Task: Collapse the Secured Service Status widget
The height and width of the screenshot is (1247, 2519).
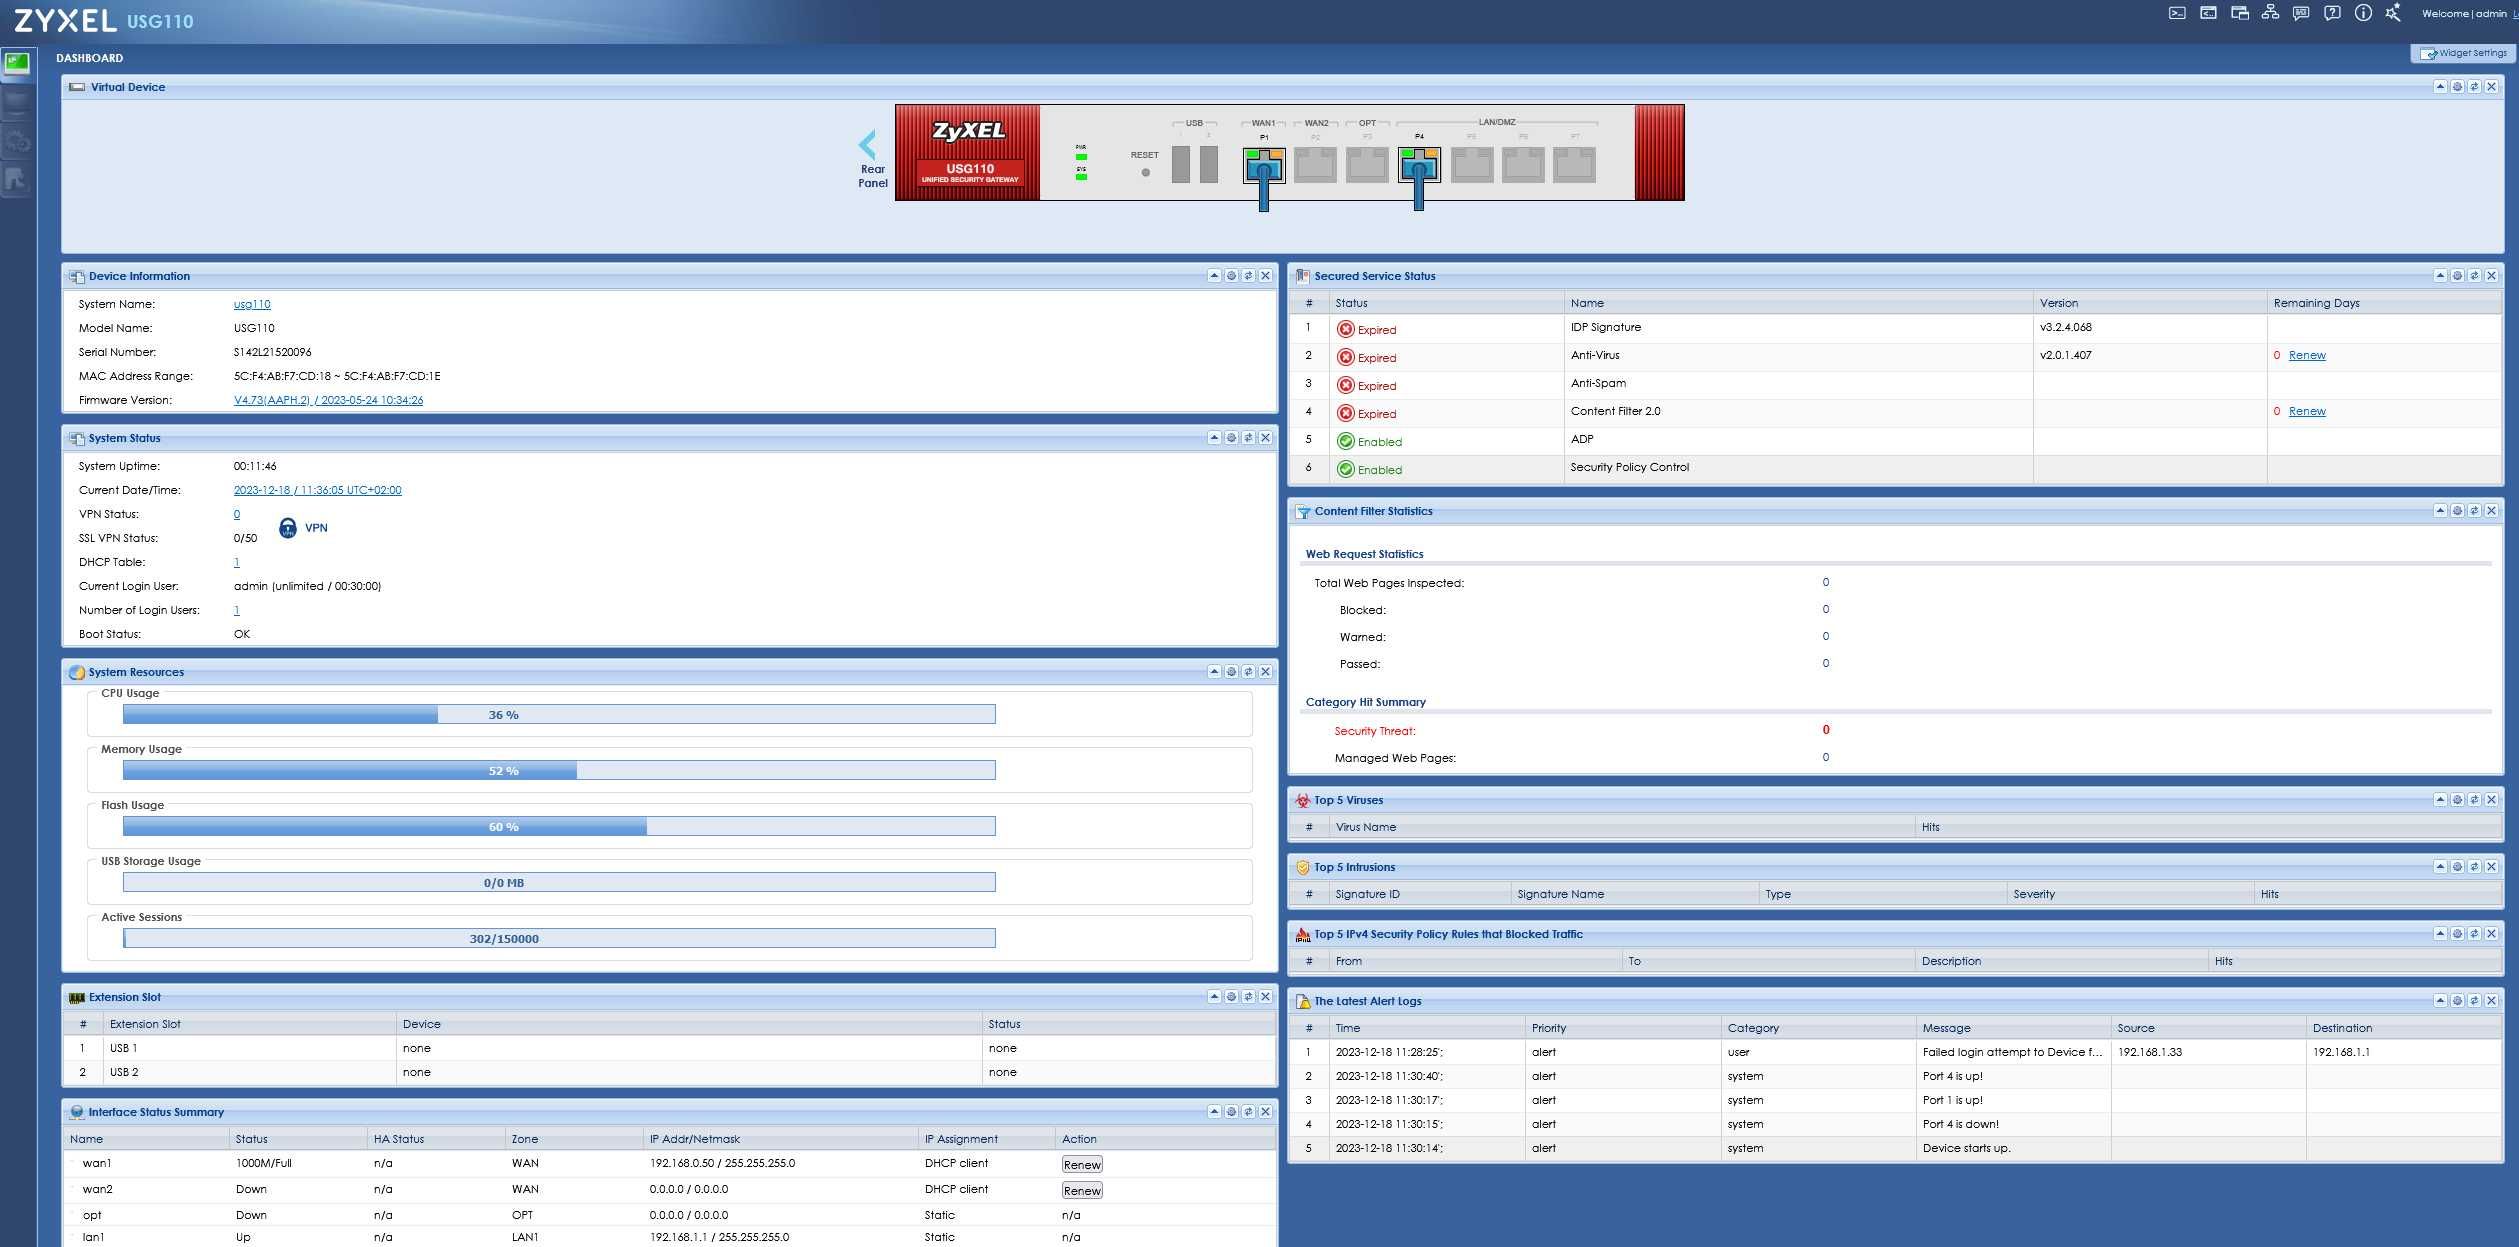Action: point(2440,276)
